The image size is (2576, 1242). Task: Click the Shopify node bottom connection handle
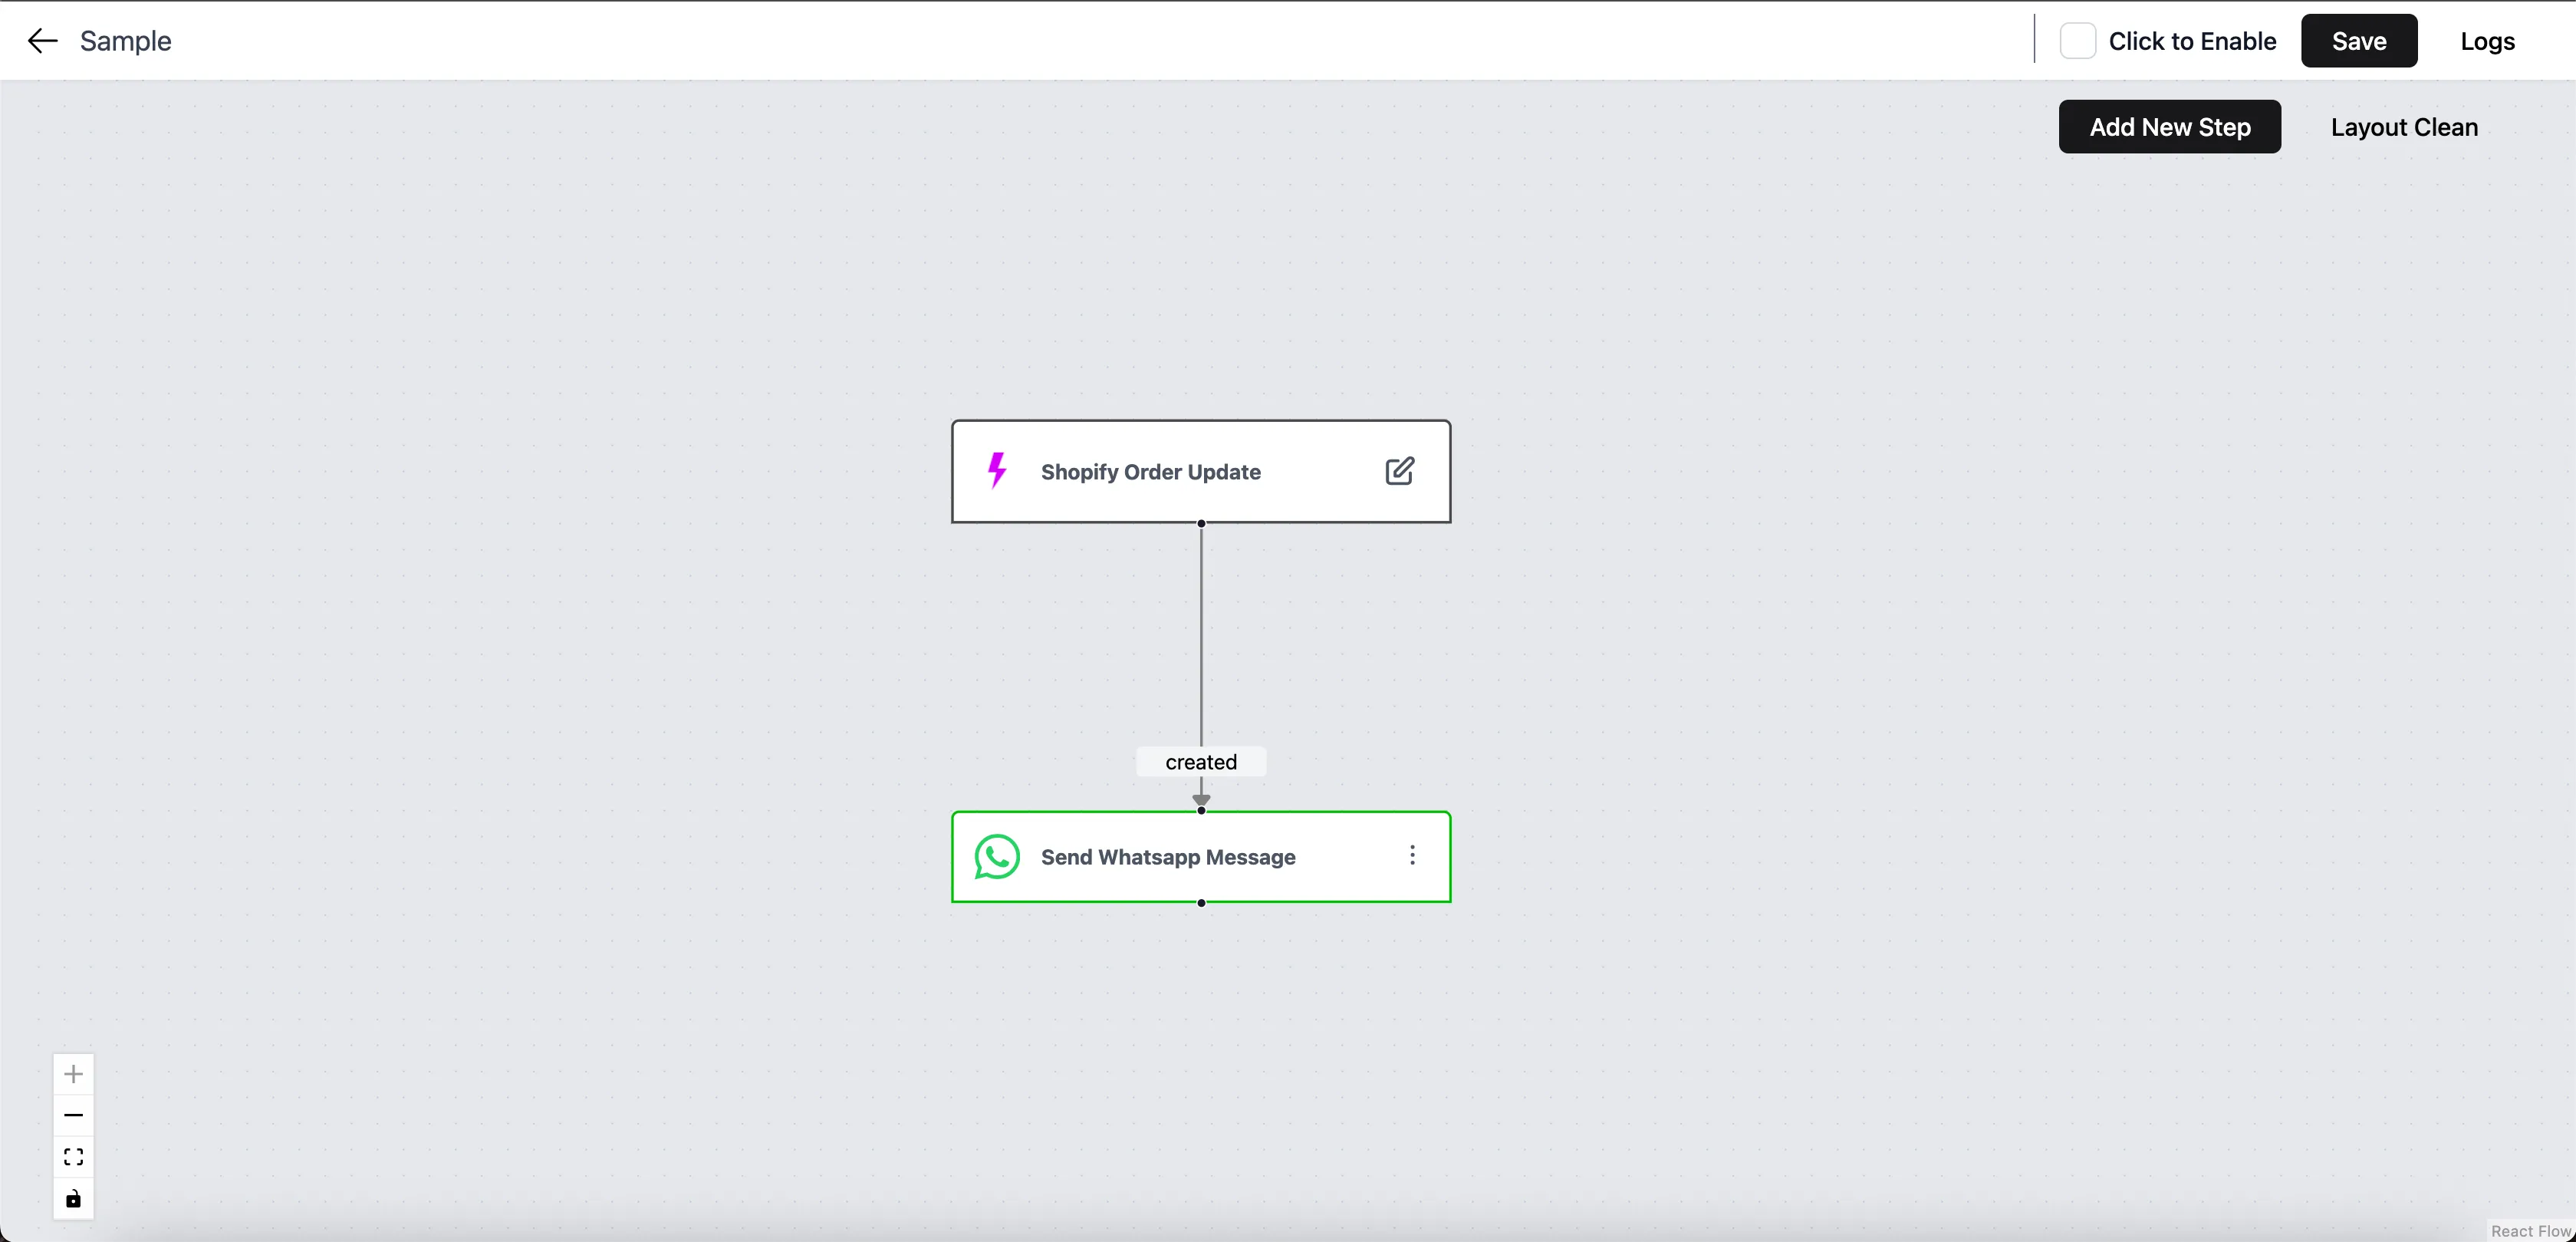click(x=1201, y=523)
